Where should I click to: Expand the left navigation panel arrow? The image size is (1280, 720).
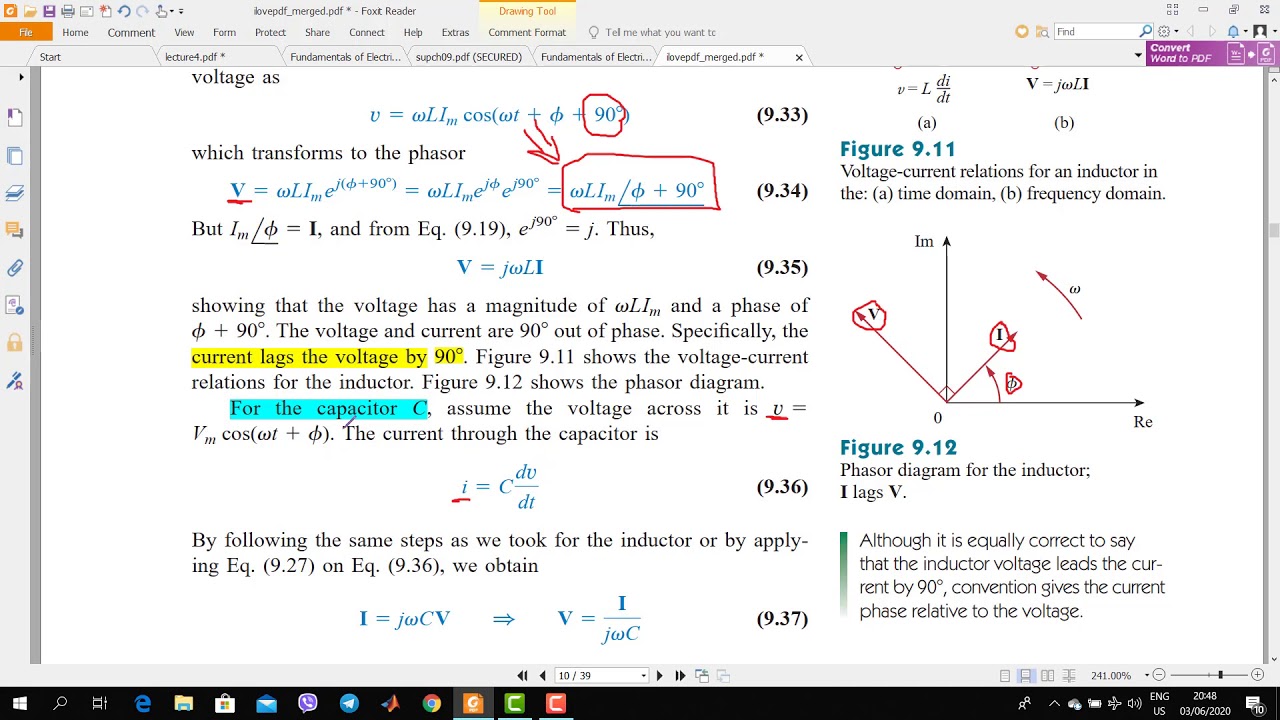[x=21, y=77]
